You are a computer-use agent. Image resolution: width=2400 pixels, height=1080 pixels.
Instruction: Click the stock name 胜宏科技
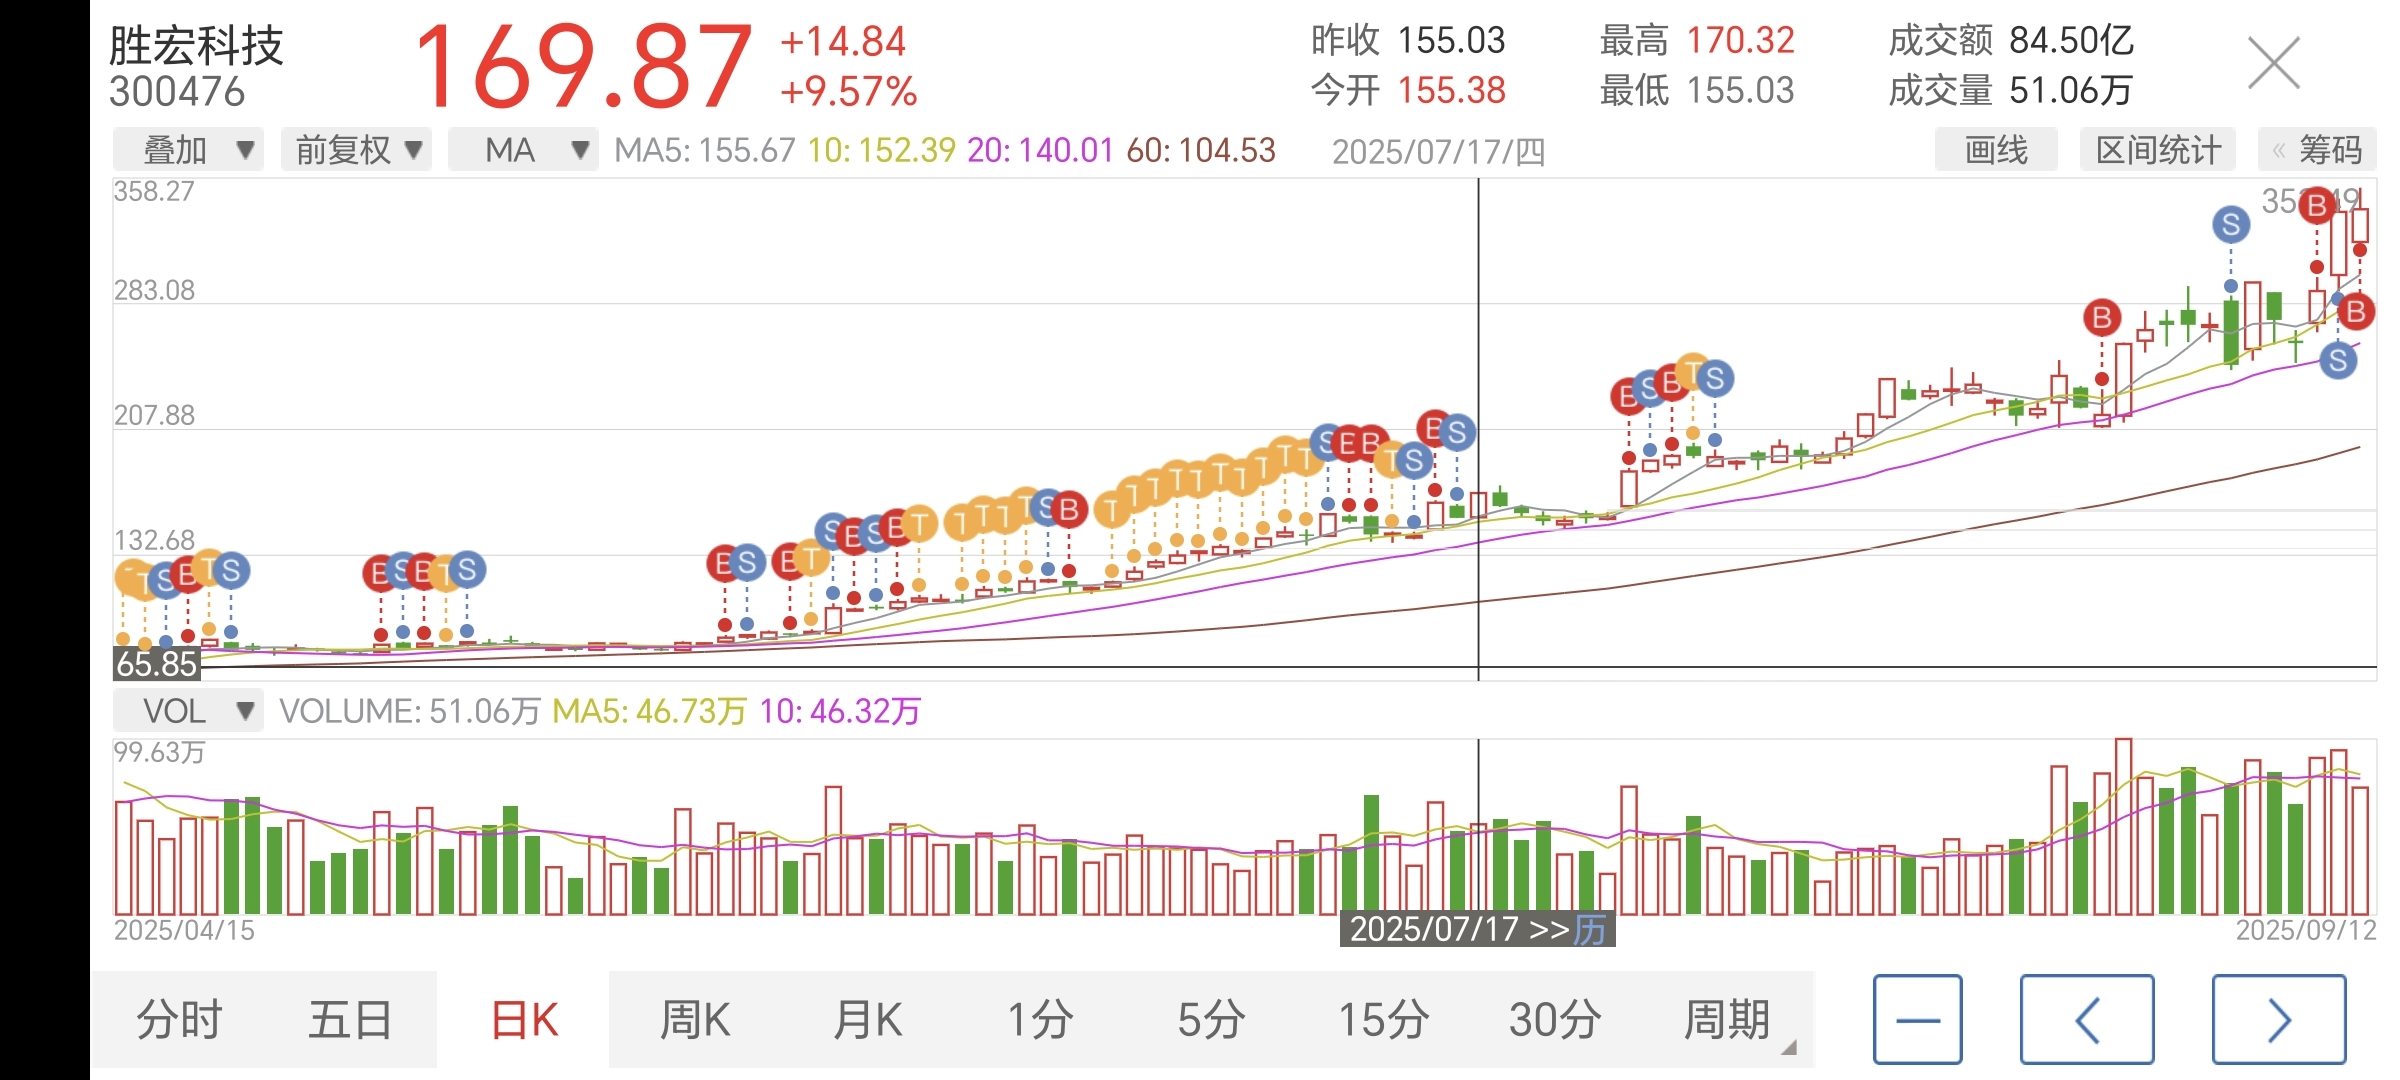point(197,45)
